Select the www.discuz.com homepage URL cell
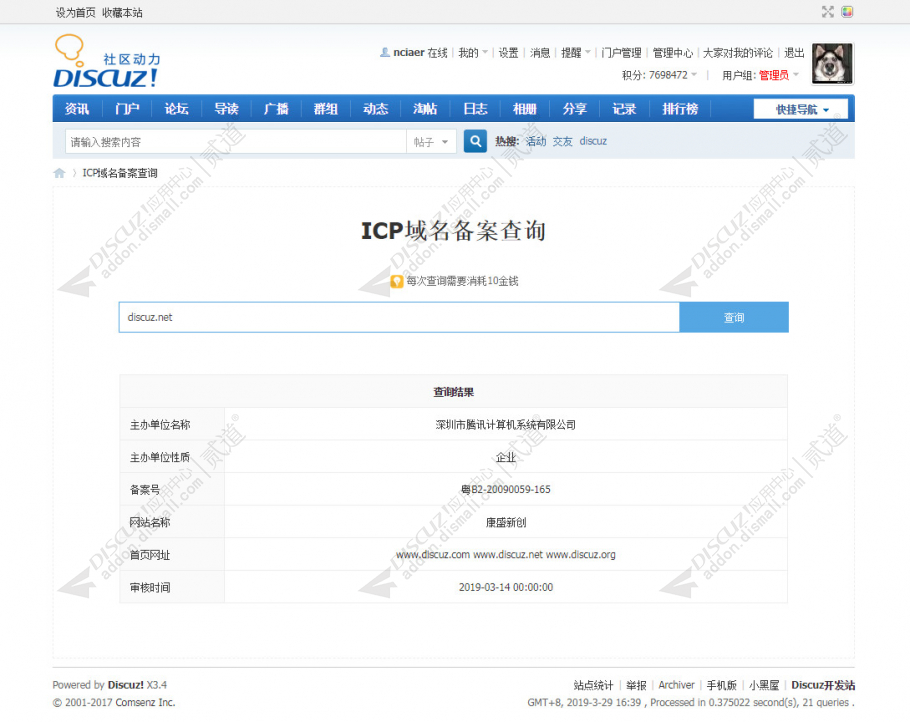This screenshot has height=722, width=910. click(x=505, y=554)
